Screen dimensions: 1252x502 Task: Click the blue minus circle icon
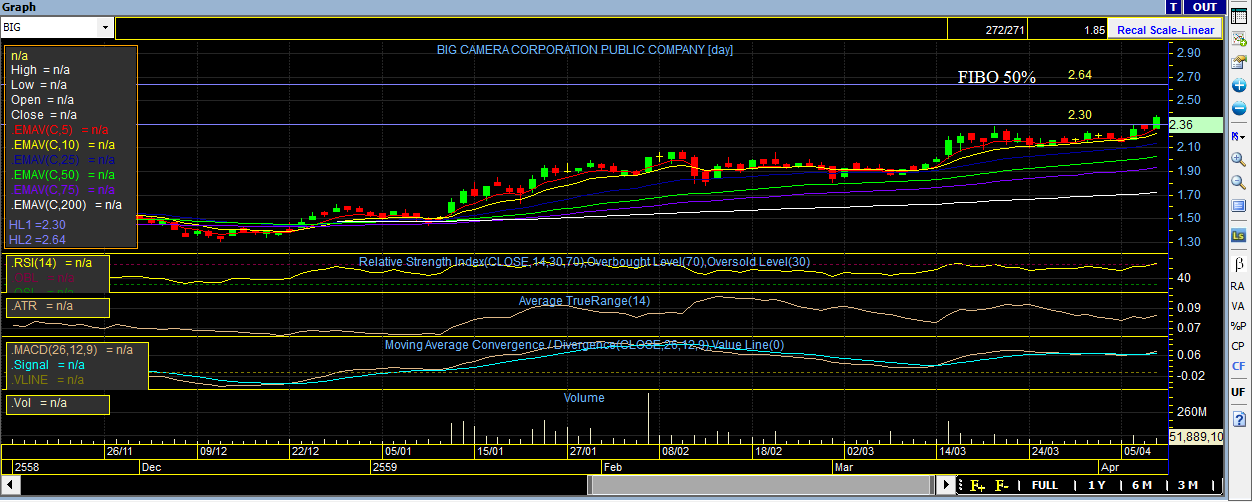pyautogui.click(x=1238, y=108)
